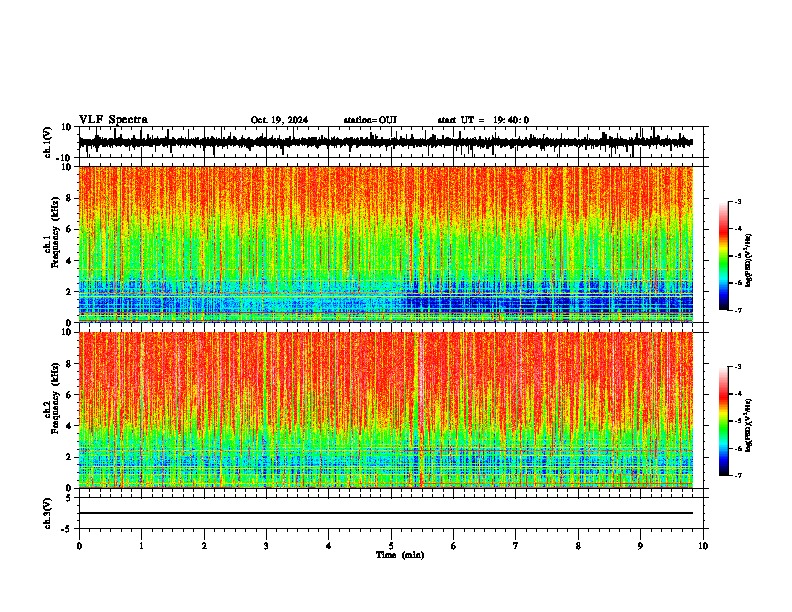Click the ch.2 spectrogram panel
The image size is (792, 612).
[385, 410]
